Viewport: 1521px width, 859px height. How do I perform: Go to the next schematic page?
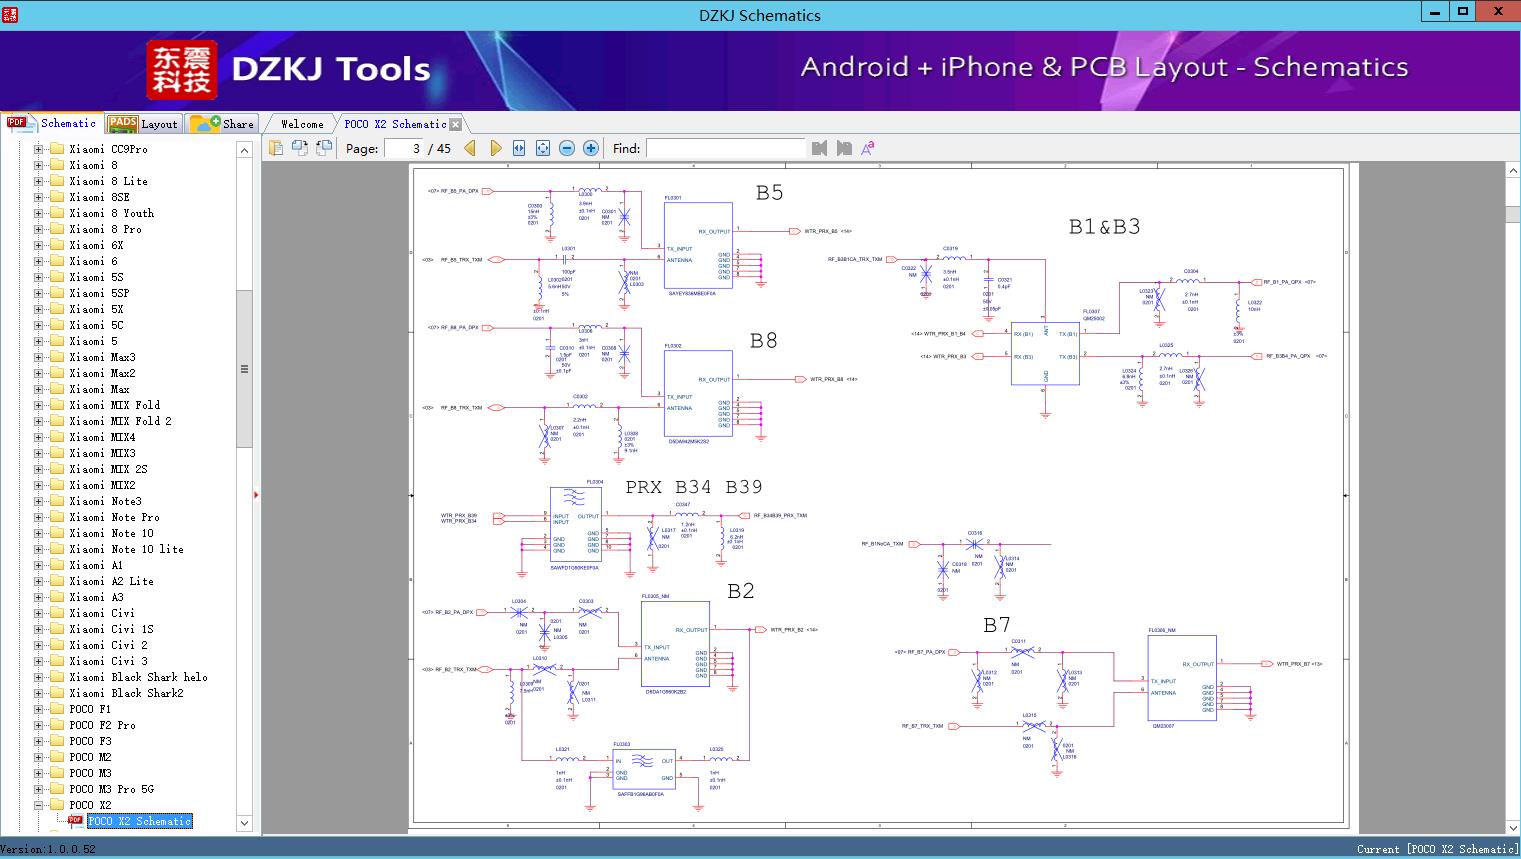[495, 148]
